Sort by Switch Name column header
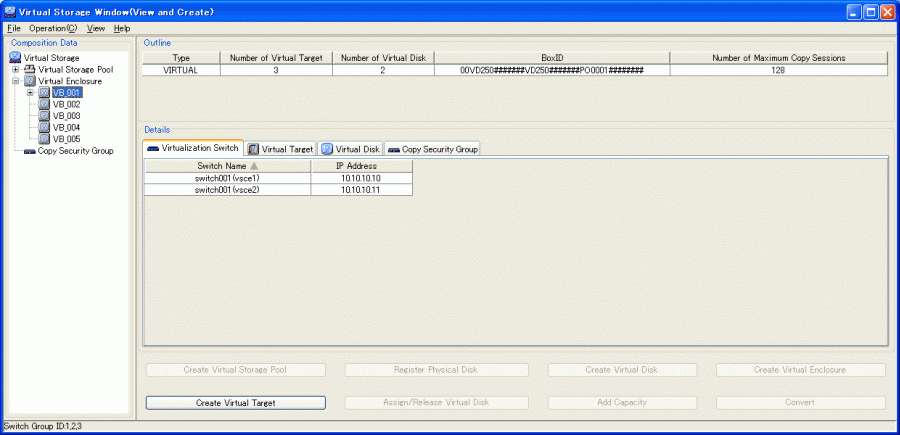The height and width of the screenshot is (435, 900). pyautogui.click(x=227, y=166)
